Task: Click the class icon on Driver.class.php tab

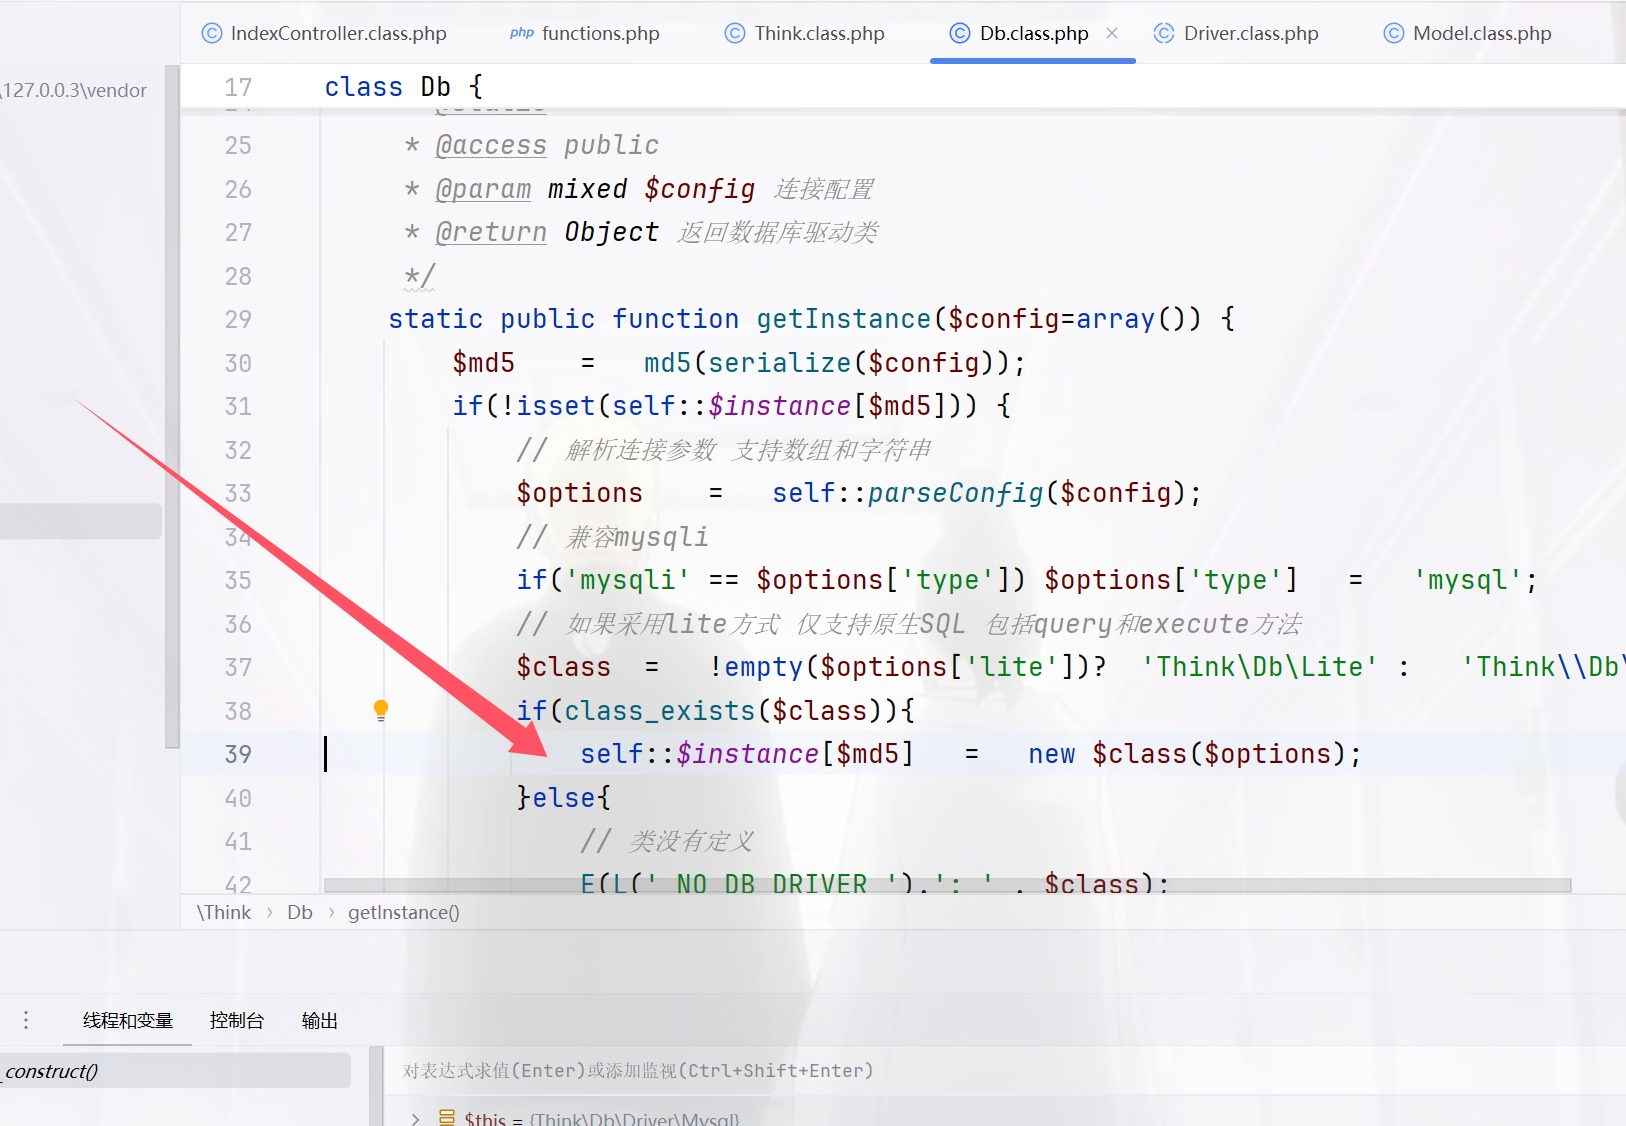Action: (1164, 33)
